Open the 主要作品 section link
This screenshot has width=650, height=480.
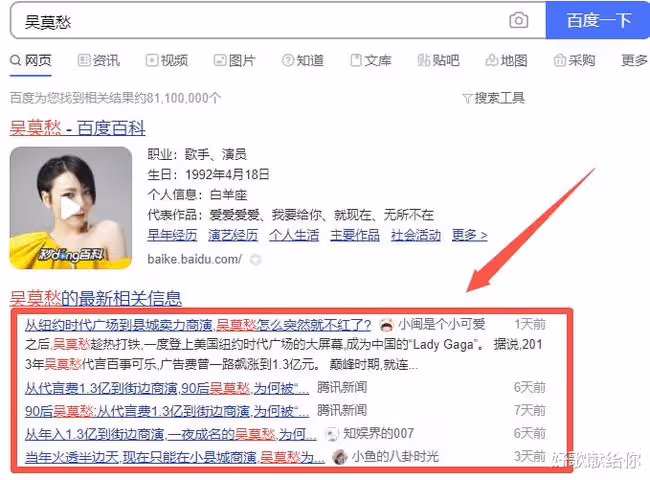pos(355,235)
